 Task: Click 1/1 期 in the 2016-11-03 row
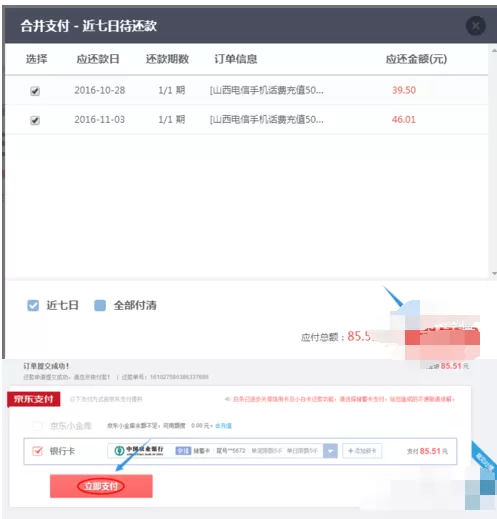click(x=172, y=120)
